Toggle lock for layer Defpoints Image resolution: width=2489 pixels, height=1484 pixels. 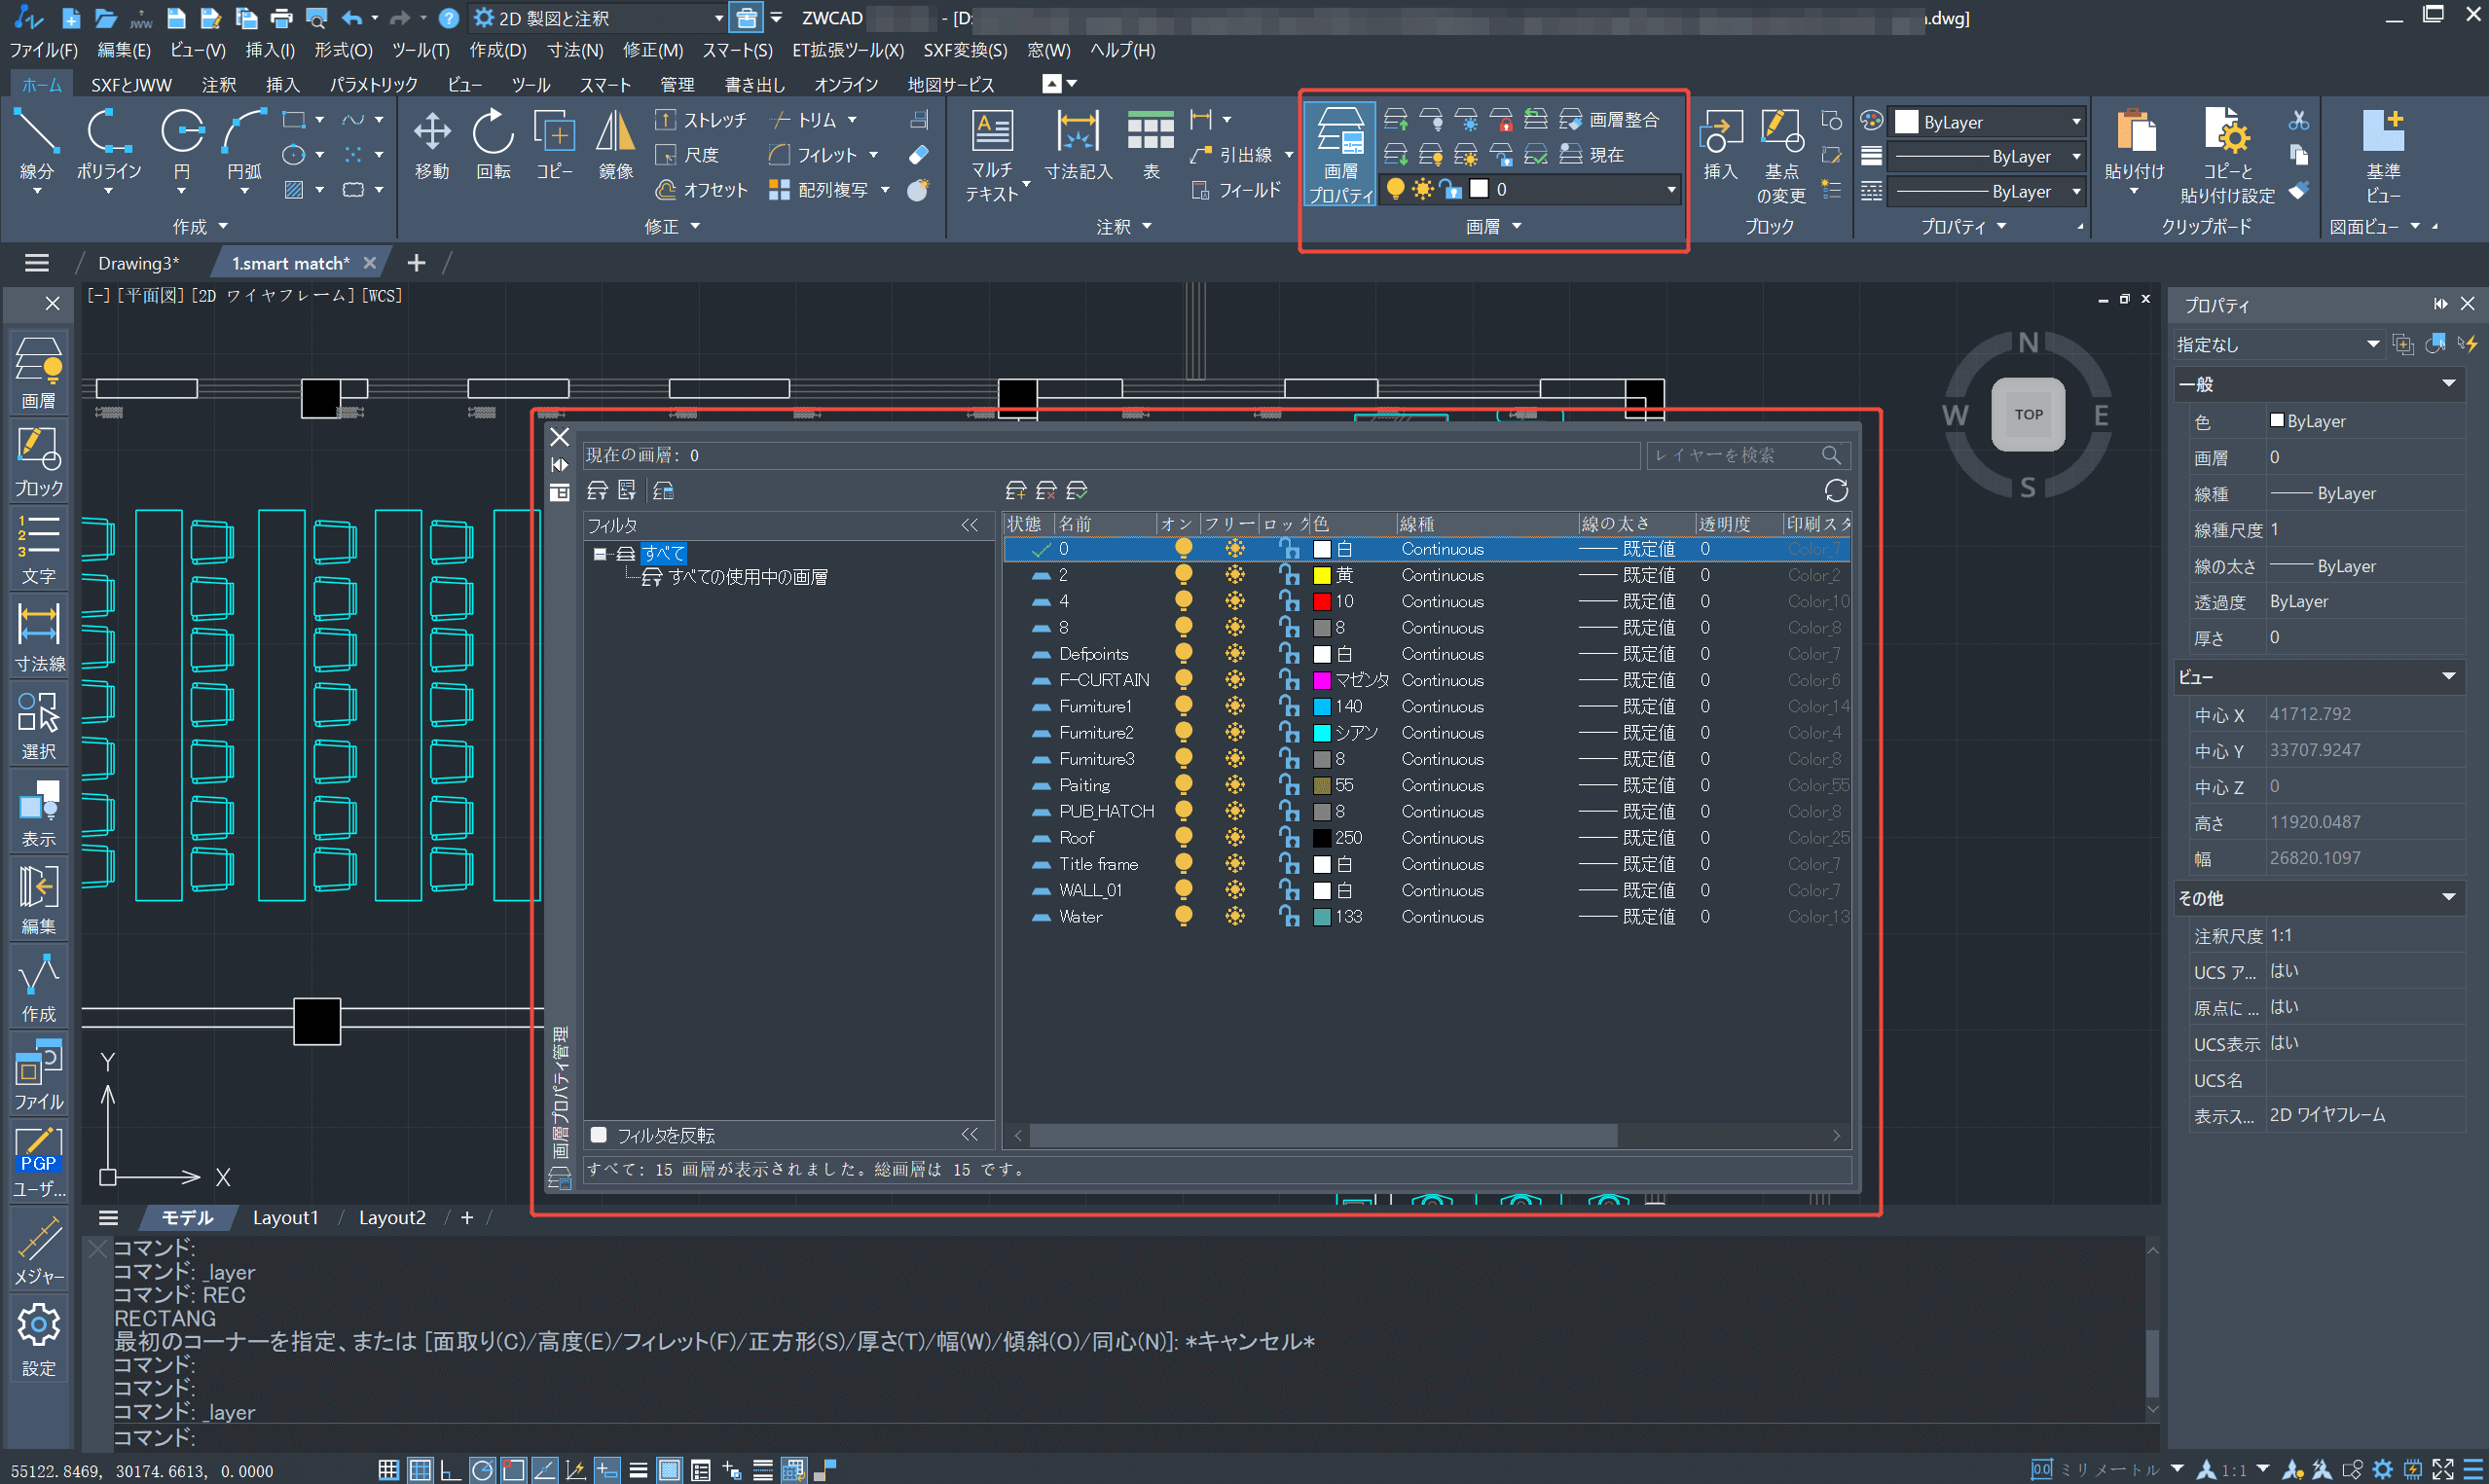1289,654
